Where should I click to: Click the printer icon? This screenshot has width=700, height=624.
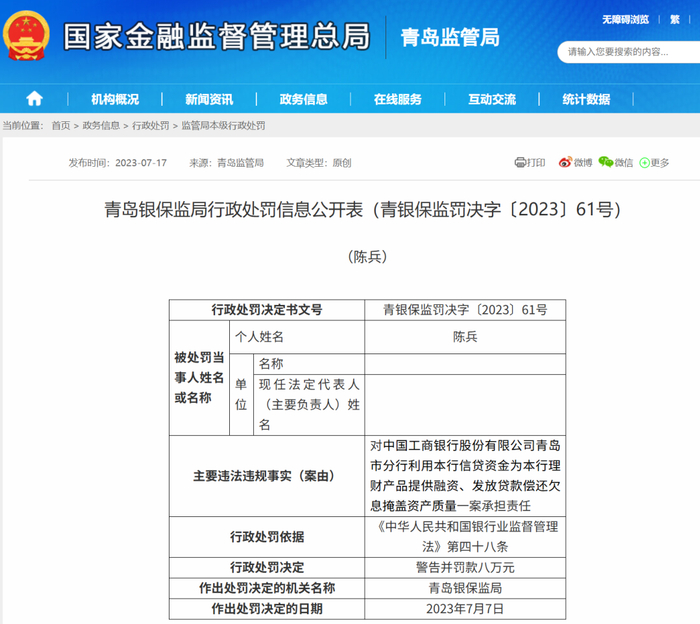tap(520, 162)
